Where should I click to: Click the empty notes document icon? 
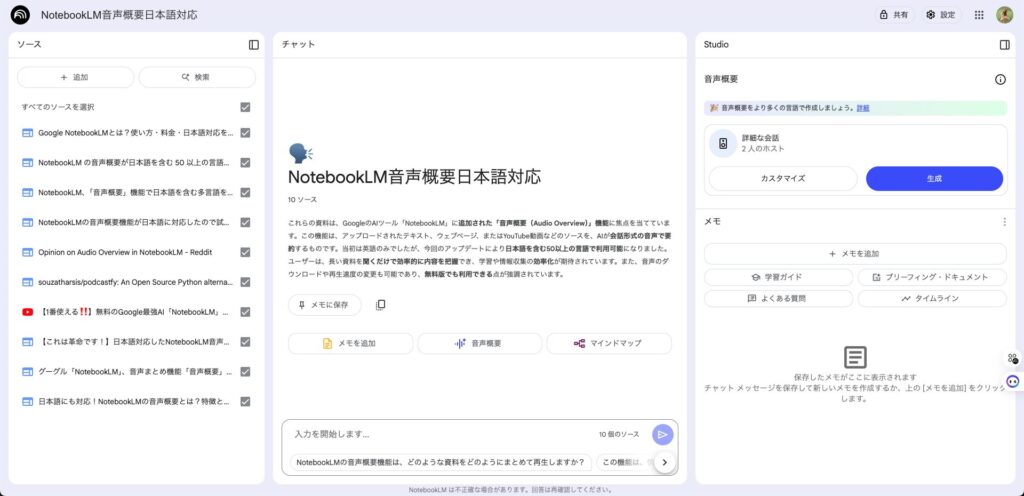pyautogui.click(x=856, y=358)
